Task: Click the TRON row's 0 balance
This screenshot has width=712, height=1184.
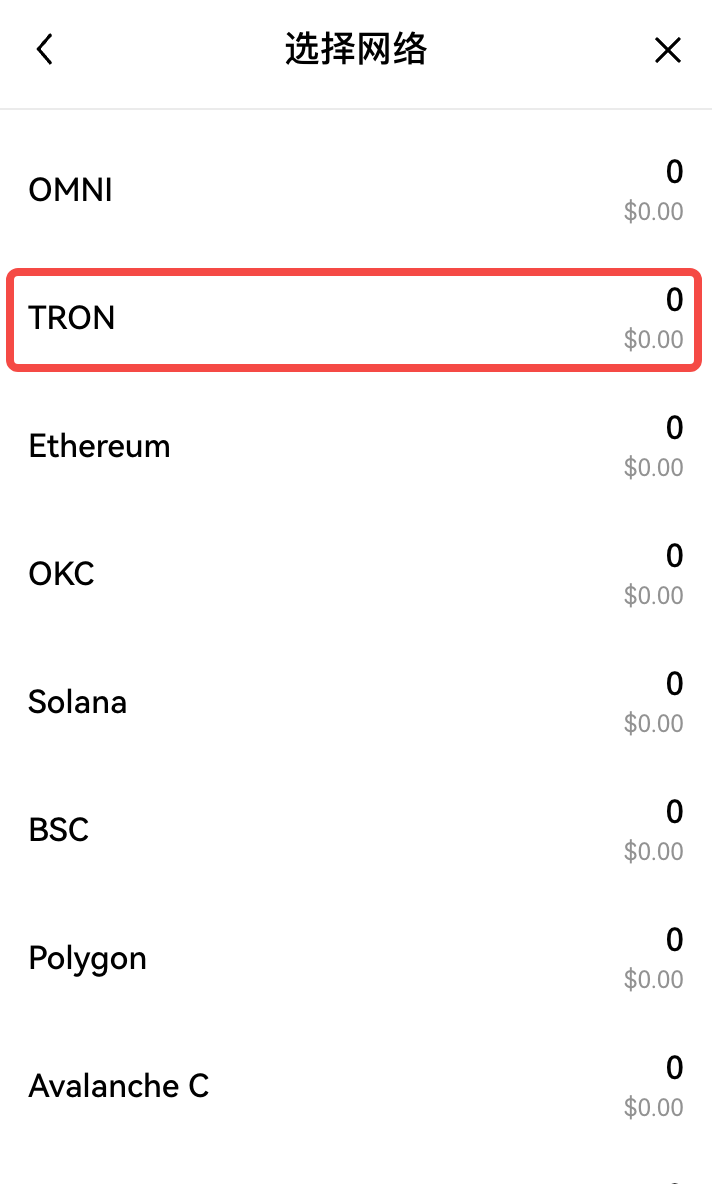Action: click(x=674, y=300)
